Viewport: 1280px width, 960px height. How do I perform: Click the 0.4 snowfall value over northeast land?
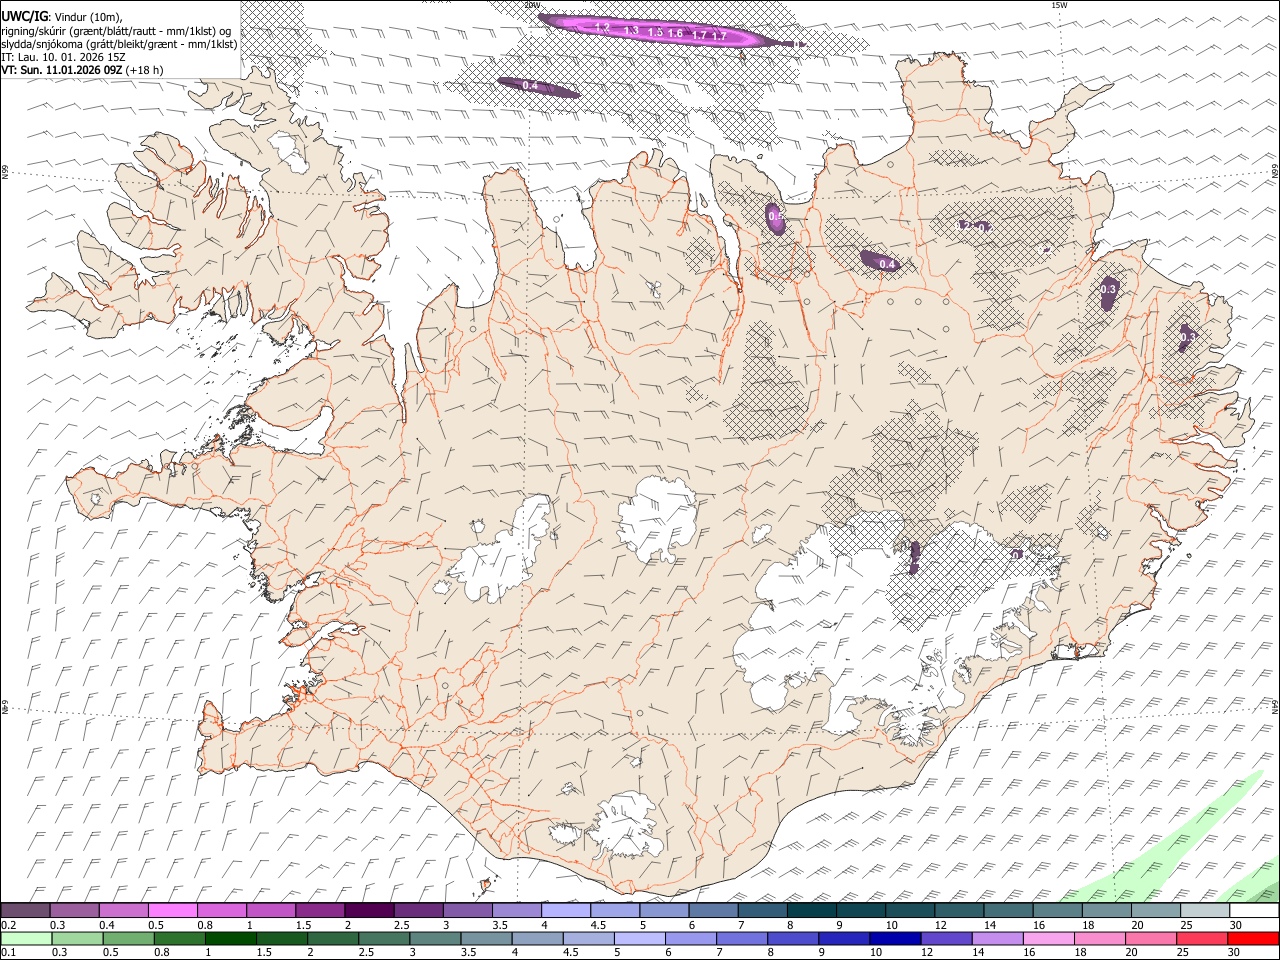tap(887, 264)
